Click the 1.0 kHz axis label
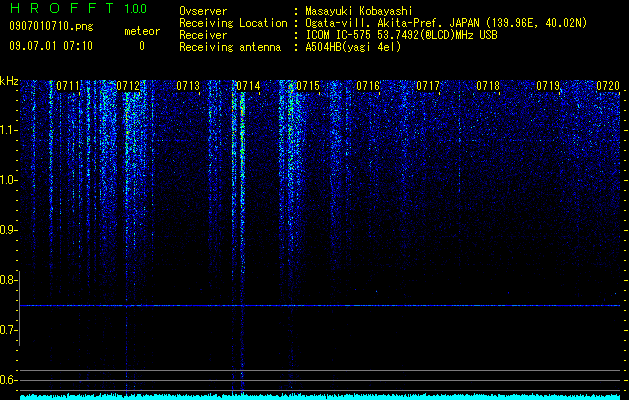629x400 pixels. [9, 180]
